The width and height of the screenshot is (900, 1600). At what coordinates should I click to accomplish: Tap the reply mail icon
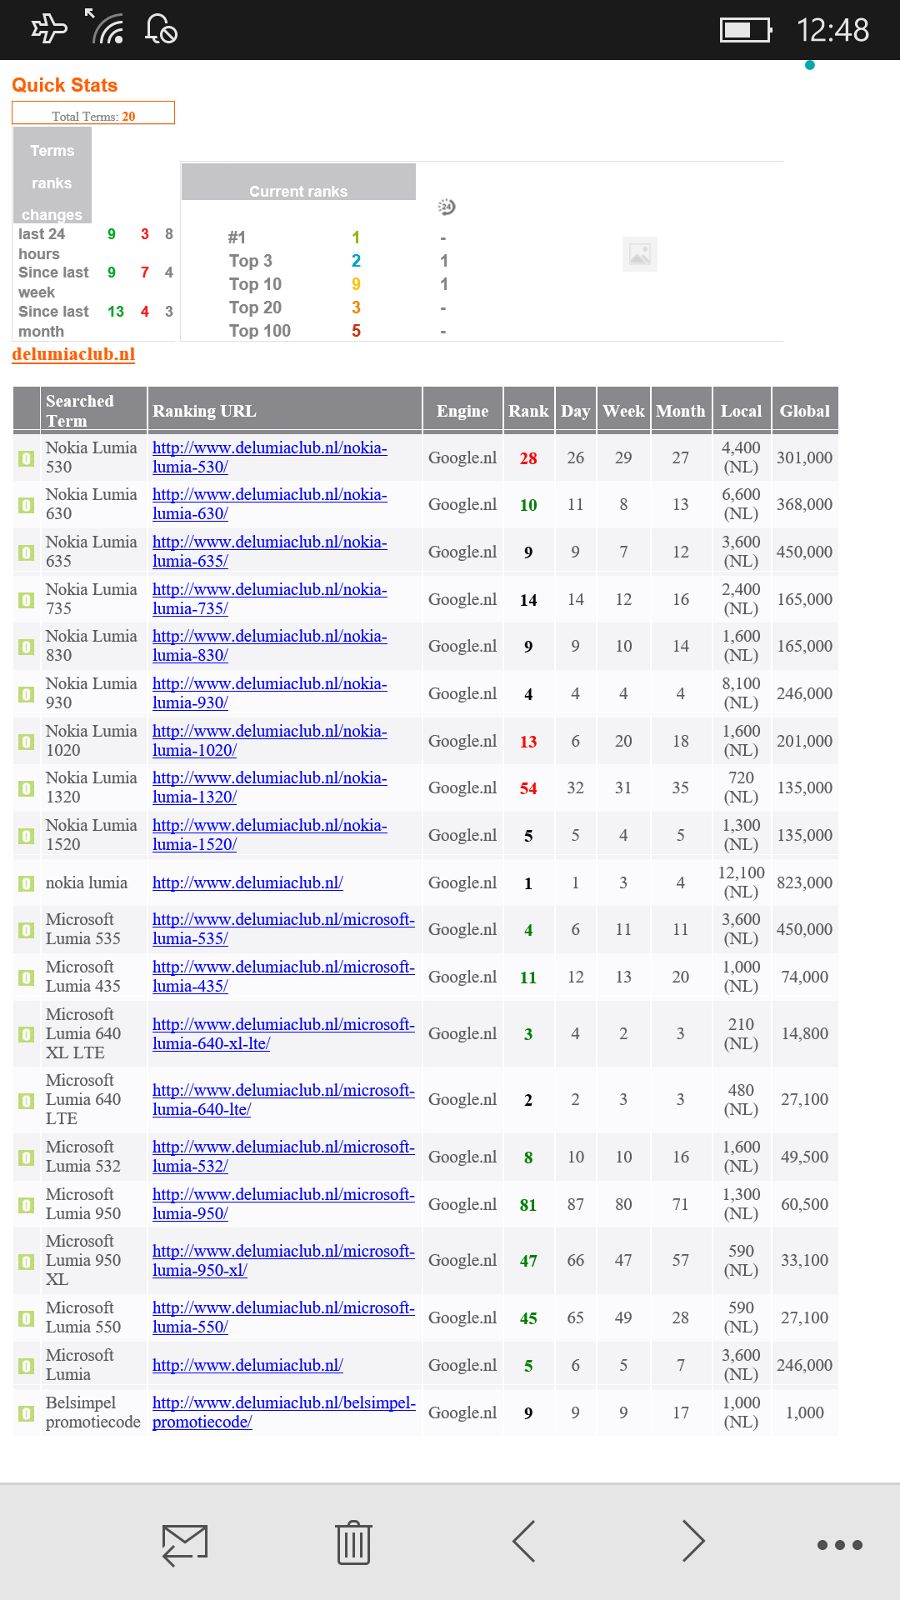tap(185, 1544)
